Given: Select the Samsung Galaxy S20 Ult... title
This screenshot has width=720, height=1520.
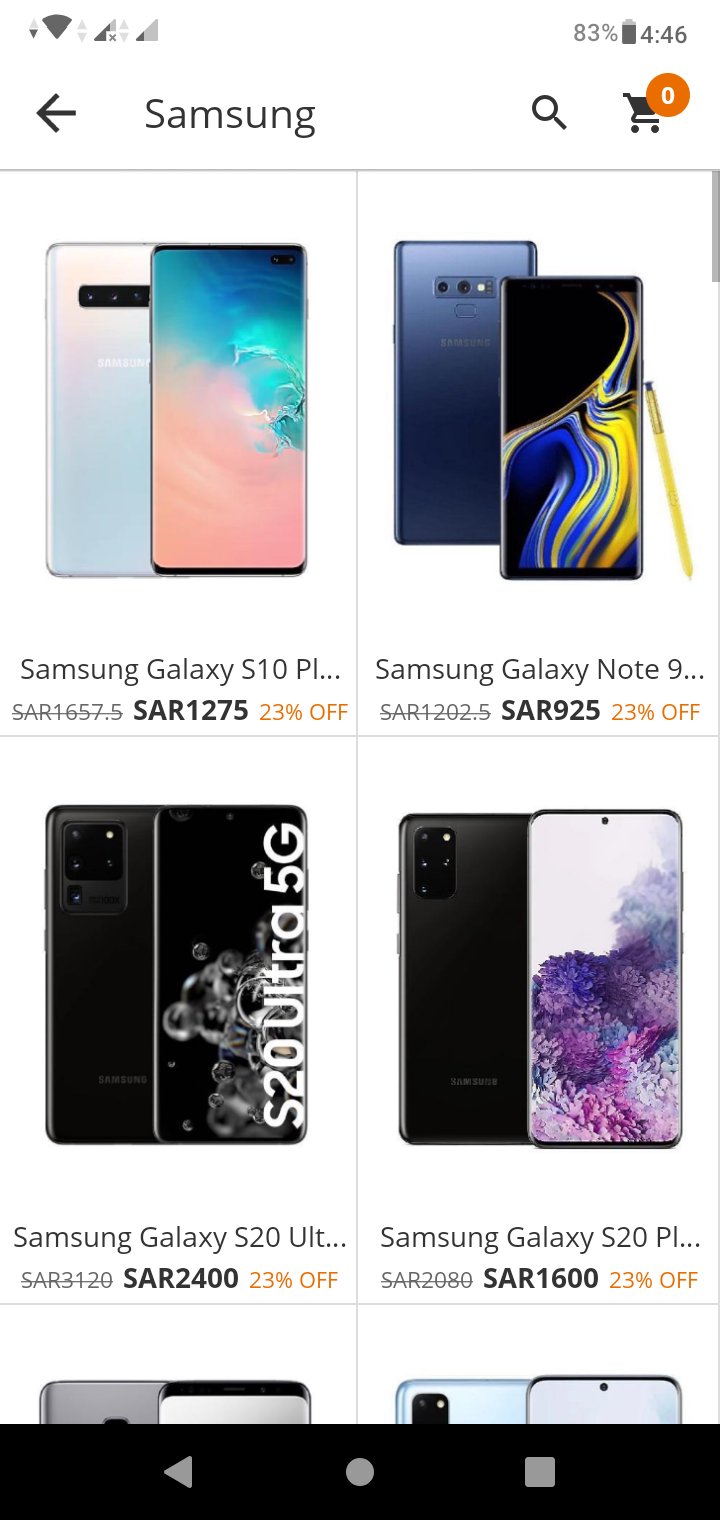Looking at the screenshot, I should [x=180, y=1237].
